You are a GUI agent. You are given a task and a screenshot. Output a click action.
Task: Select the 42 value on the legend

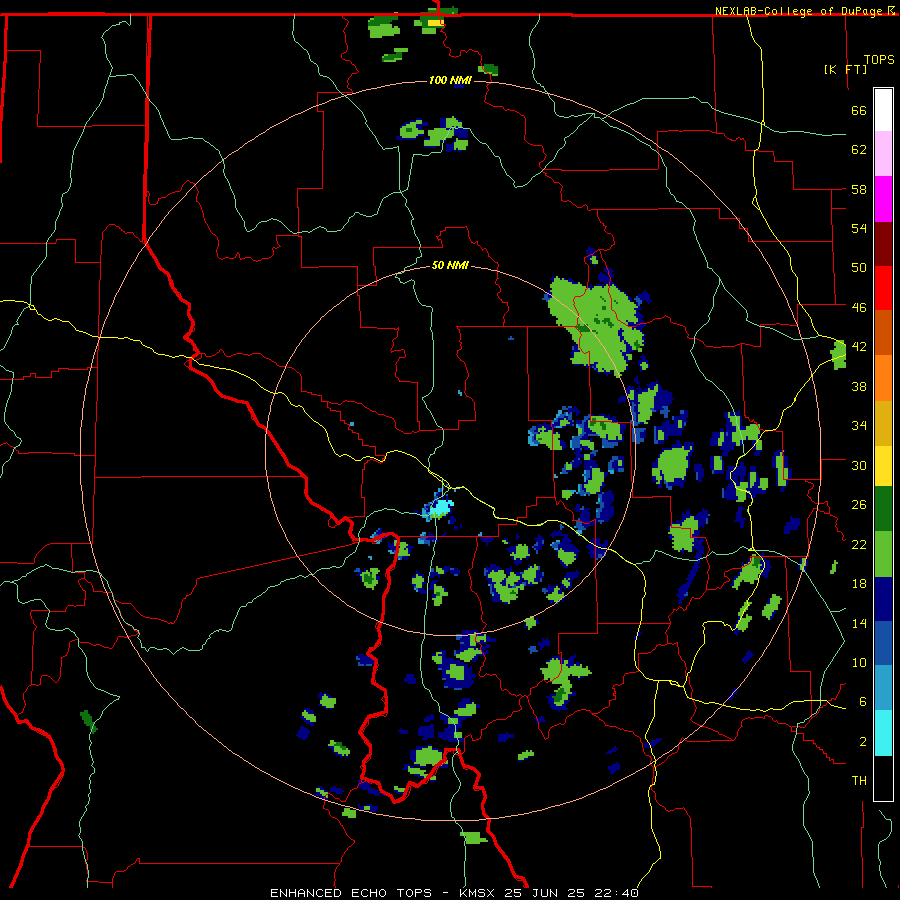(859, 347)
